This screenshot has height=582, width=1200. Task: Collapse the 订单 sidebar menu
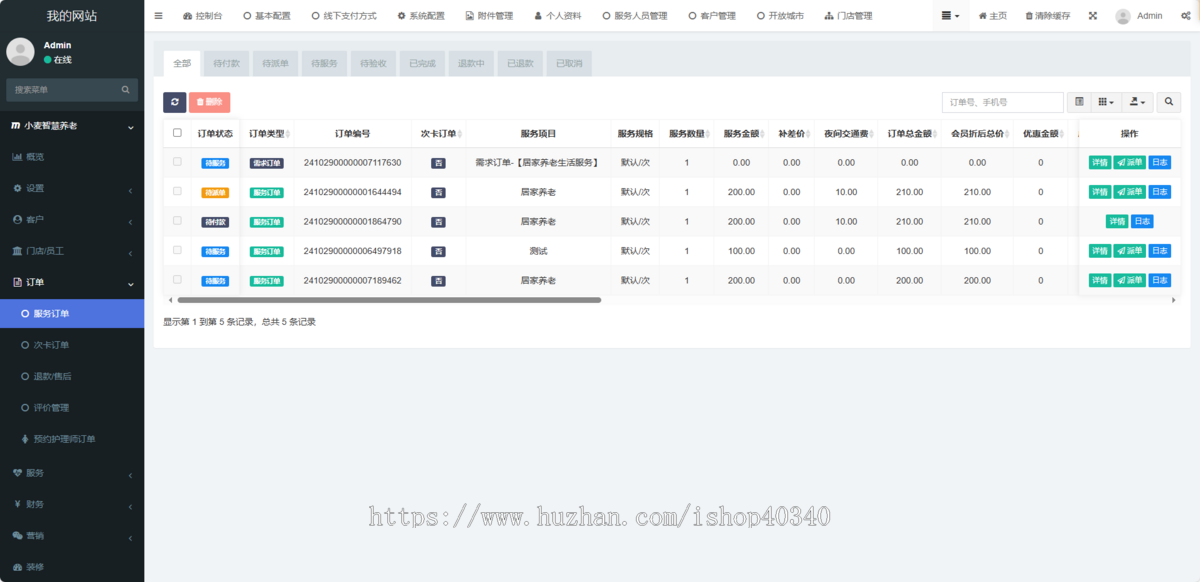pos(72,282)
